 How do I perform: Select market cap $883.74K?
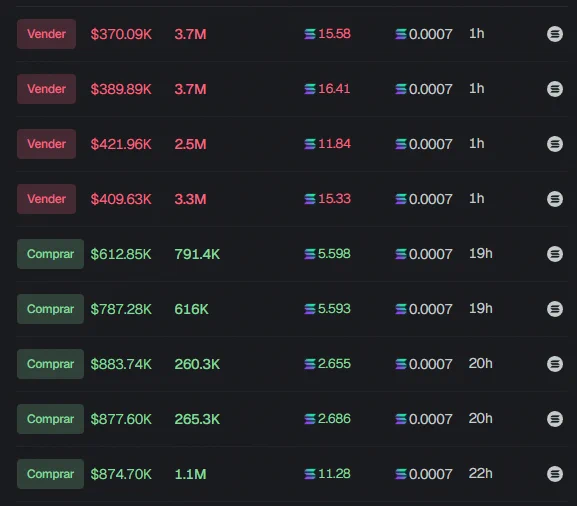(121, 364)
